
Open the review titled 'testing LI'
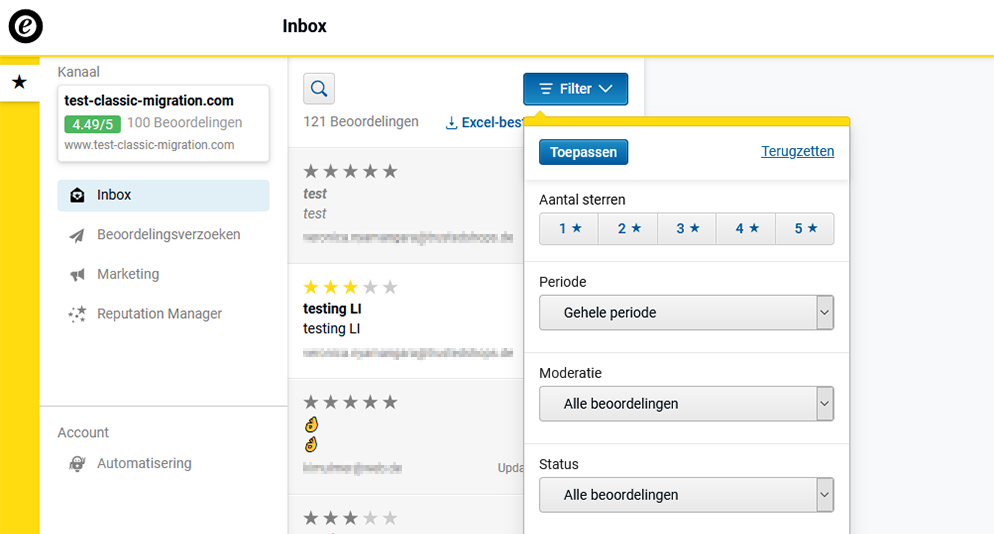pyautogui.click(x=406, y=322)
